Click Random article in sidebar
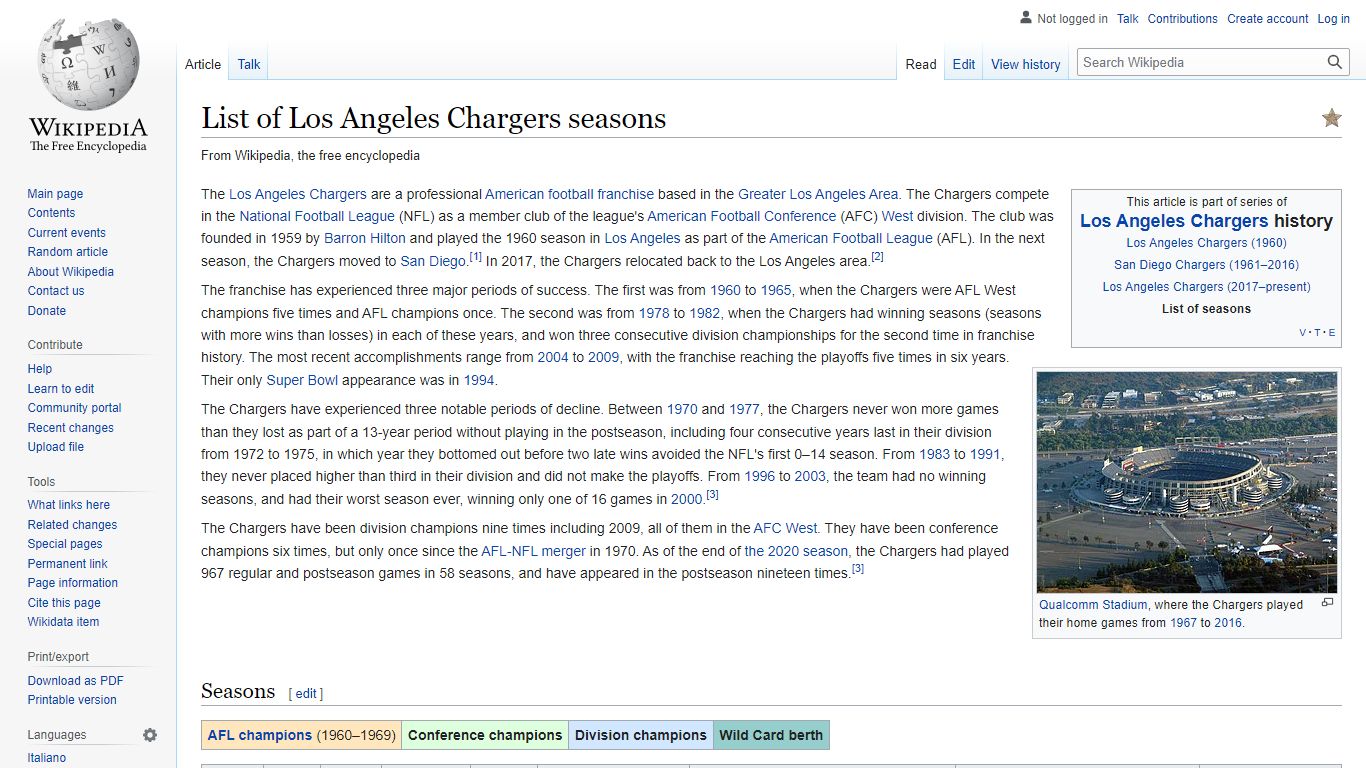Viewport: 1366px width, 768px height. click(67, 252)
